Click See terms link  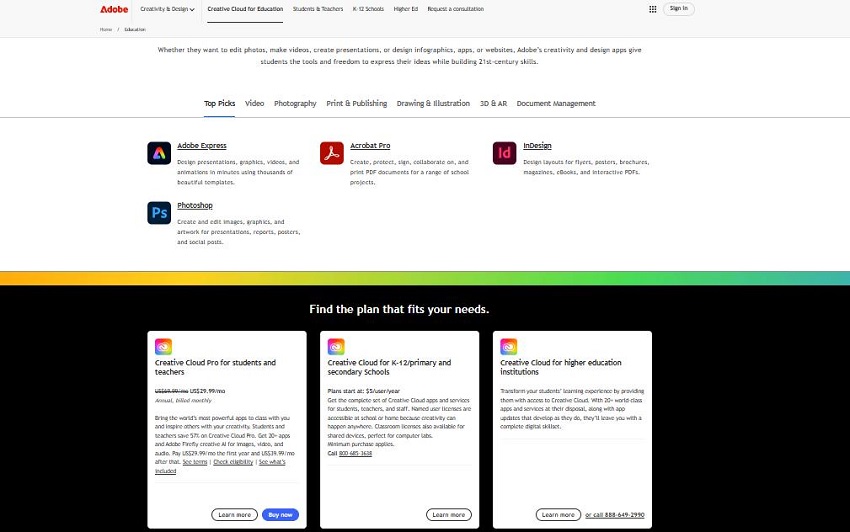coord(195,462)
